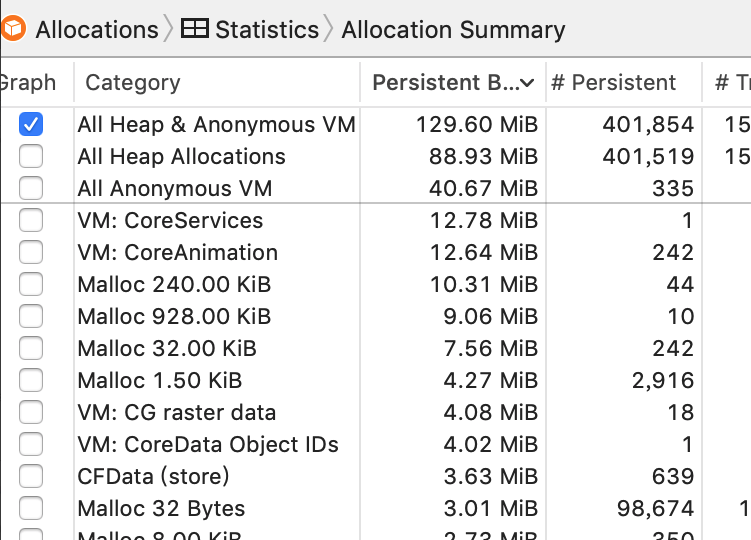Select the VM: CG raster data row
Screen dimensions: 751x540
coord(376,413)
